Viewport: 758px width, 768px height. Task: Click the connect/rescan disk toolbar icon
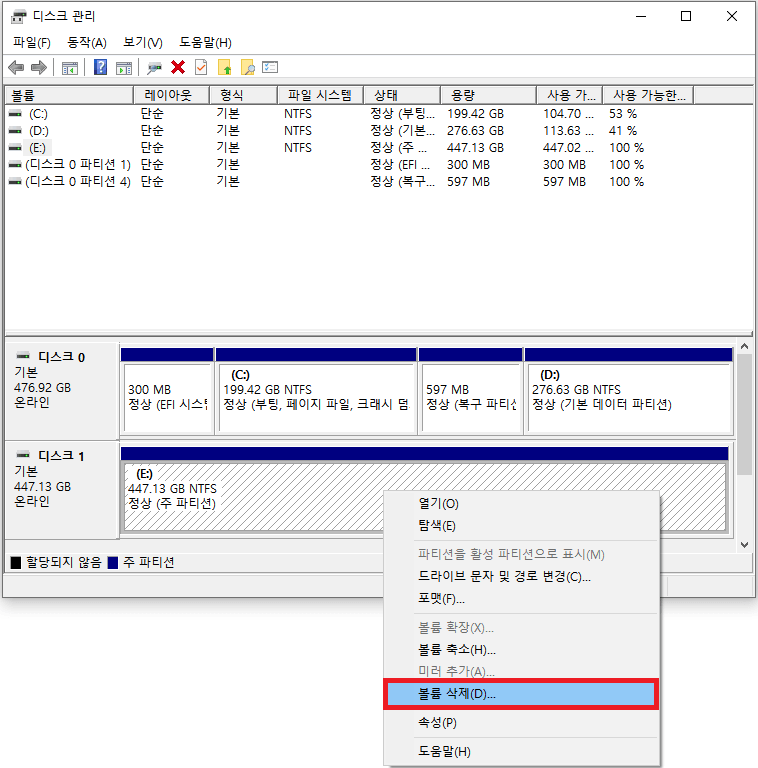(154, 68)
